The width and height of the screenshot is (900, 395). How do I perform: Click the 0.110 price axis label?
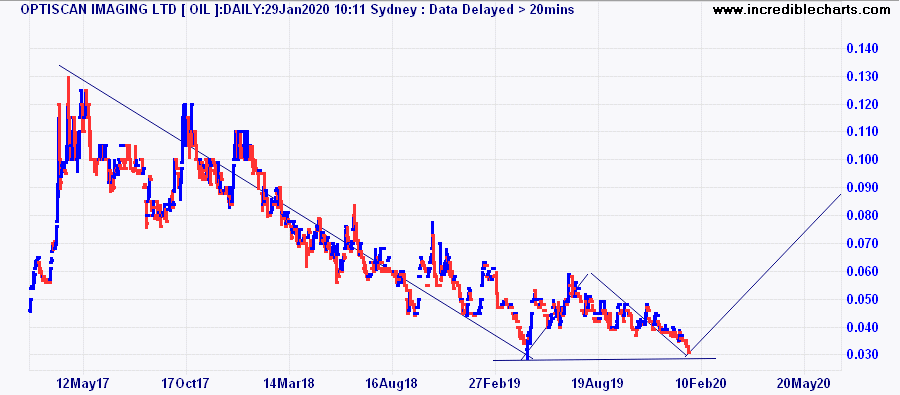(x=863, y=132)
